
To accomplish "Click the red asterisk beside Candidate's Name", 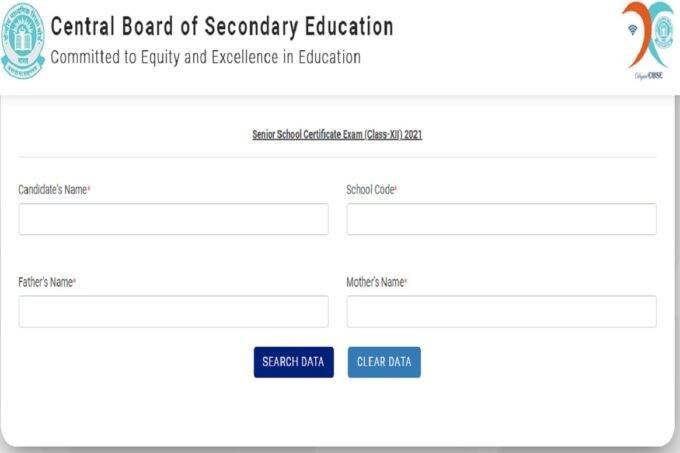I will 90,188.
